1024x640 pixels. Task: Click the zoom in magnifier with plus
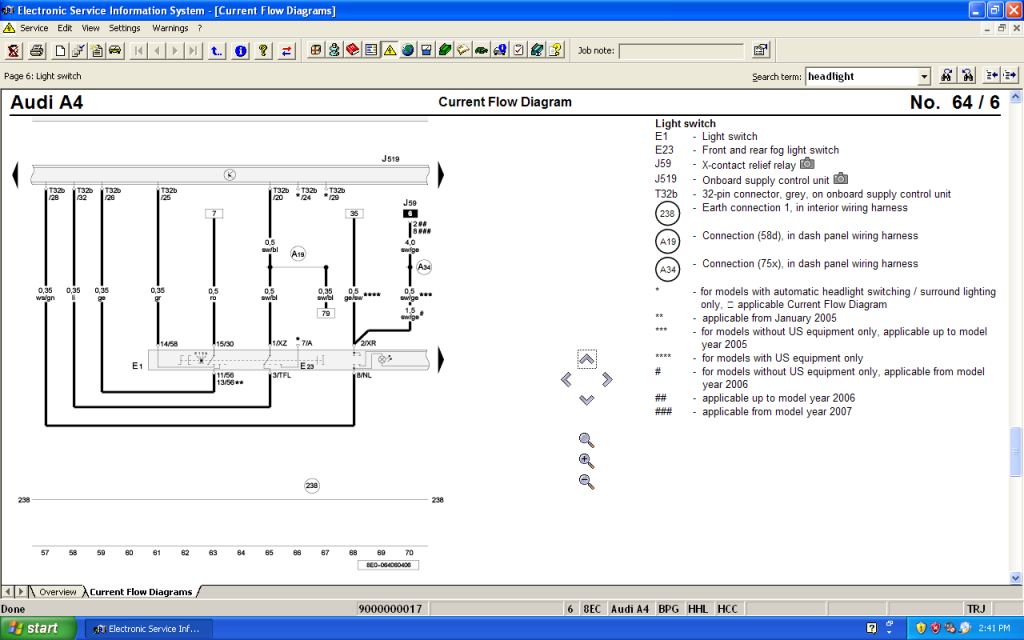tap(586, 461)
